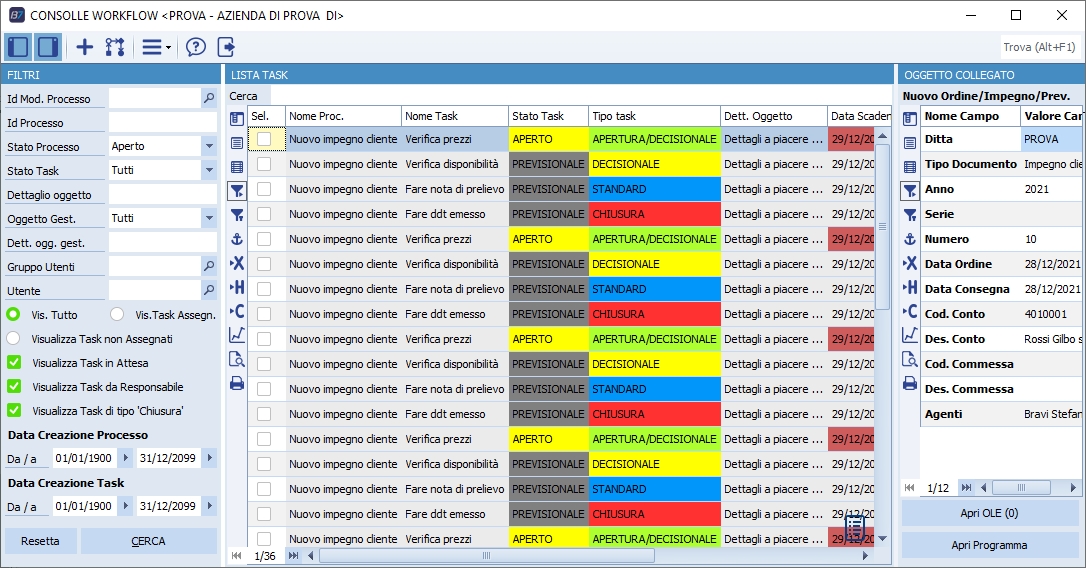Click the anchor icon beside the task list
Viewport: 1086px width, 568px height.
click(237, 239)
